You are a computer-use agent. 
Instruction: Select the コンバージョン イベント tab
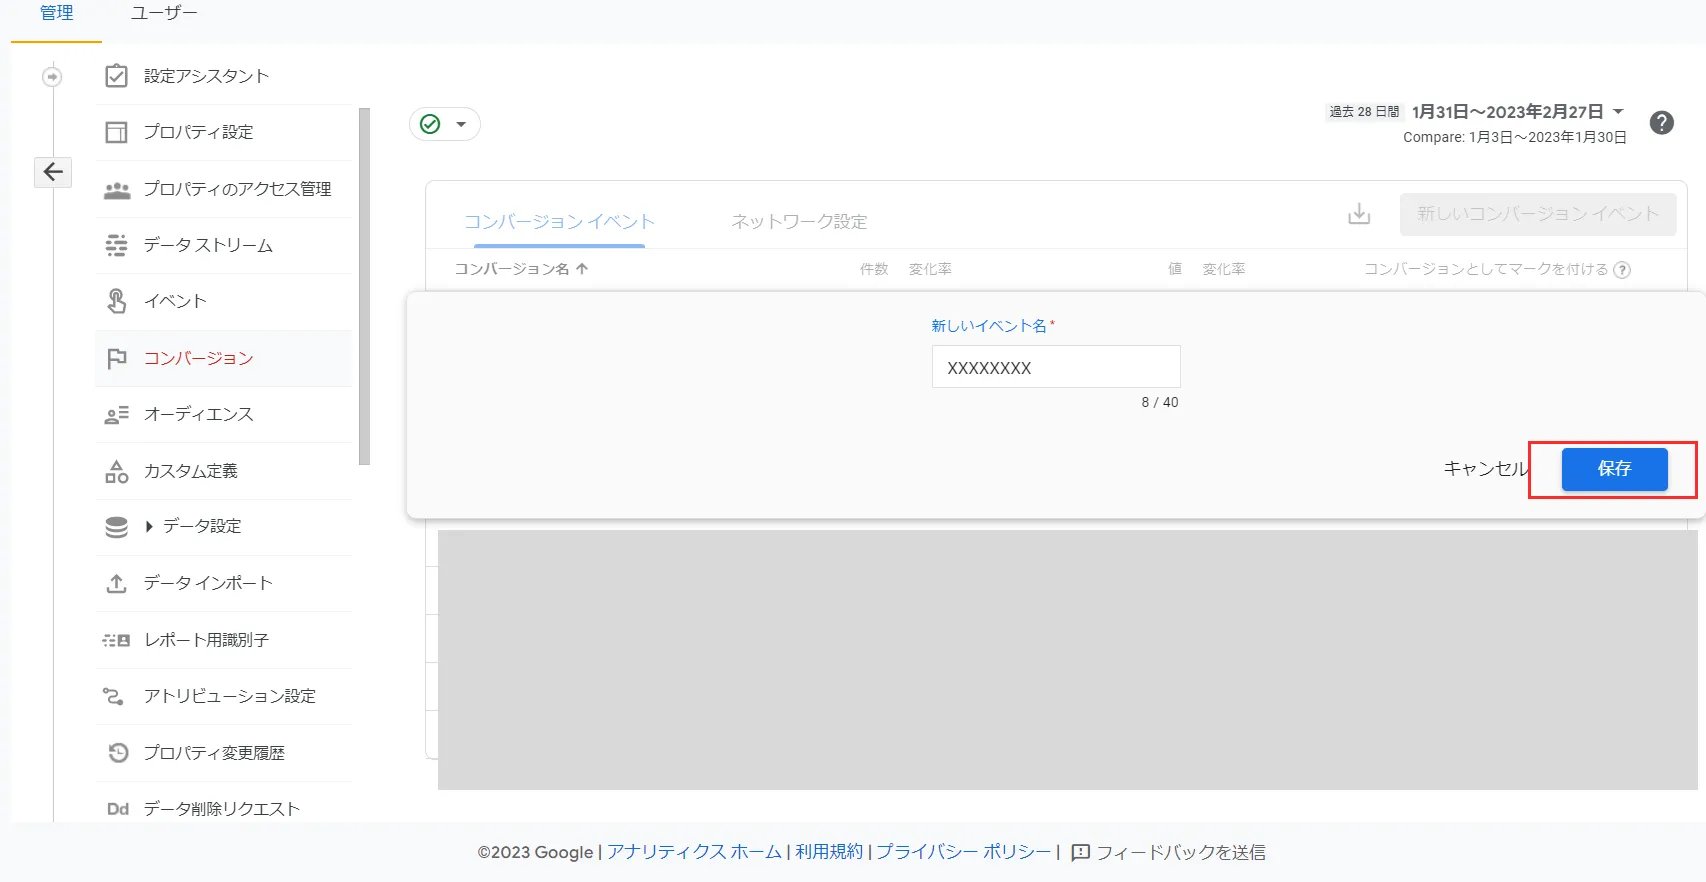[x=559, y=222]
